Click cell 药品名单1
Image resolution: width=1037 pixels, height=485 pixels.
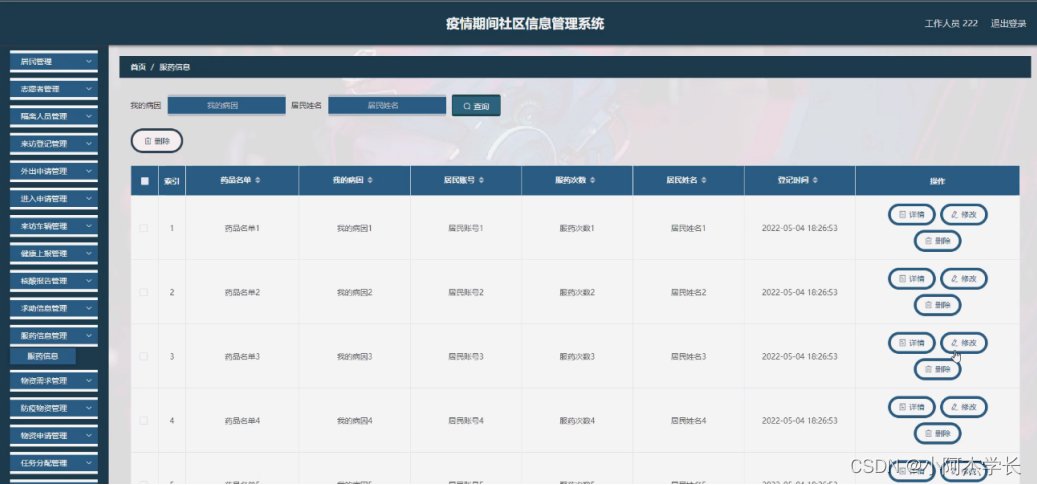coord(242,228)
